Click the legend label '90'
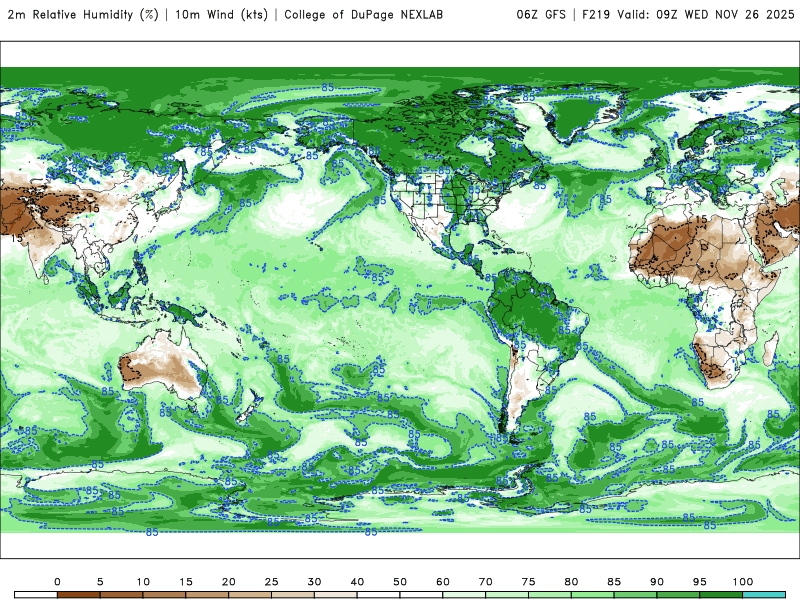 click(657, 582)
